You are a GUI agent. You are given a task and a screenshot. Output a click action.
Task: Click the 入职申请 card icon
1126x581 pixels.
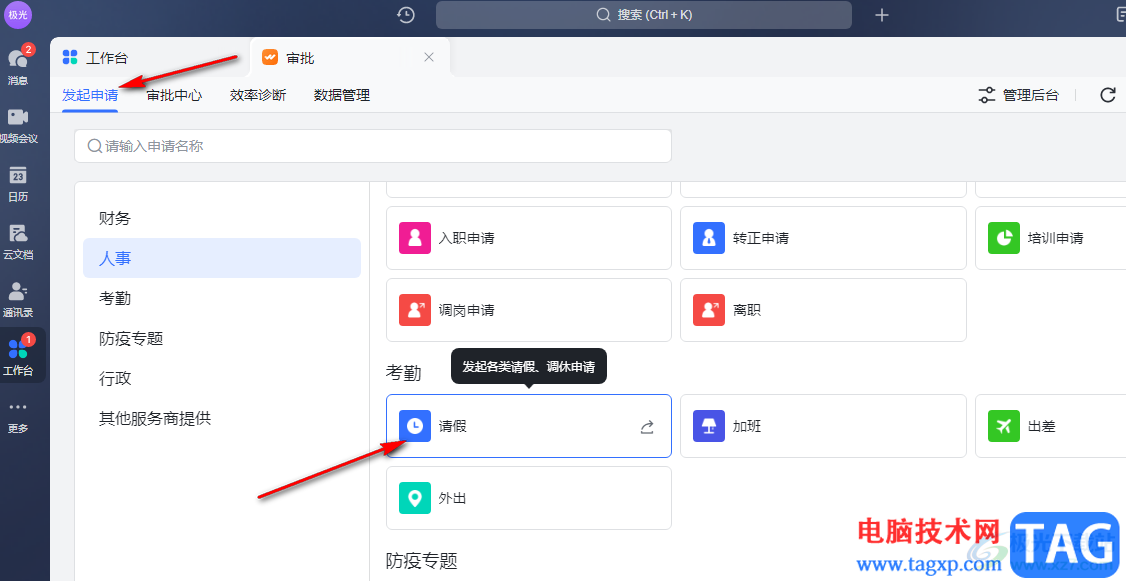click(x=415, y=238)
